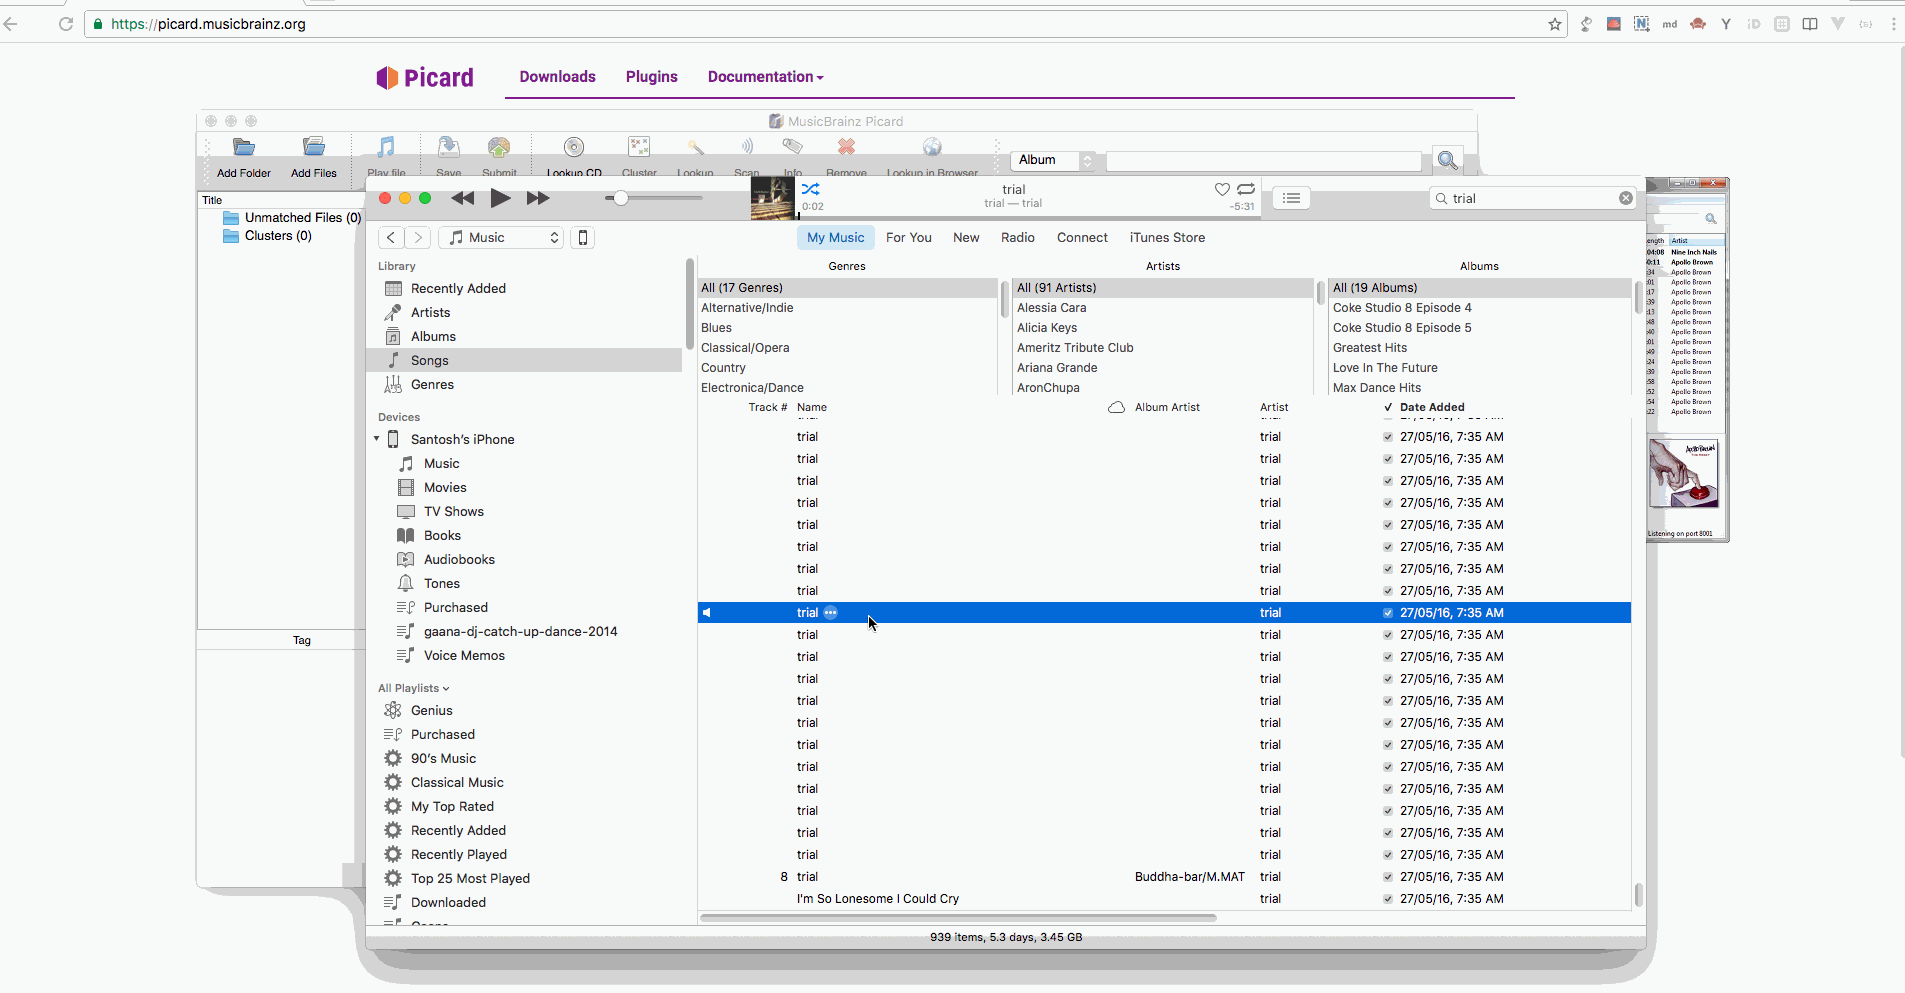Click the Lookup in Browser globe icon
This screenshot has height=993, width=1905.
932,148
